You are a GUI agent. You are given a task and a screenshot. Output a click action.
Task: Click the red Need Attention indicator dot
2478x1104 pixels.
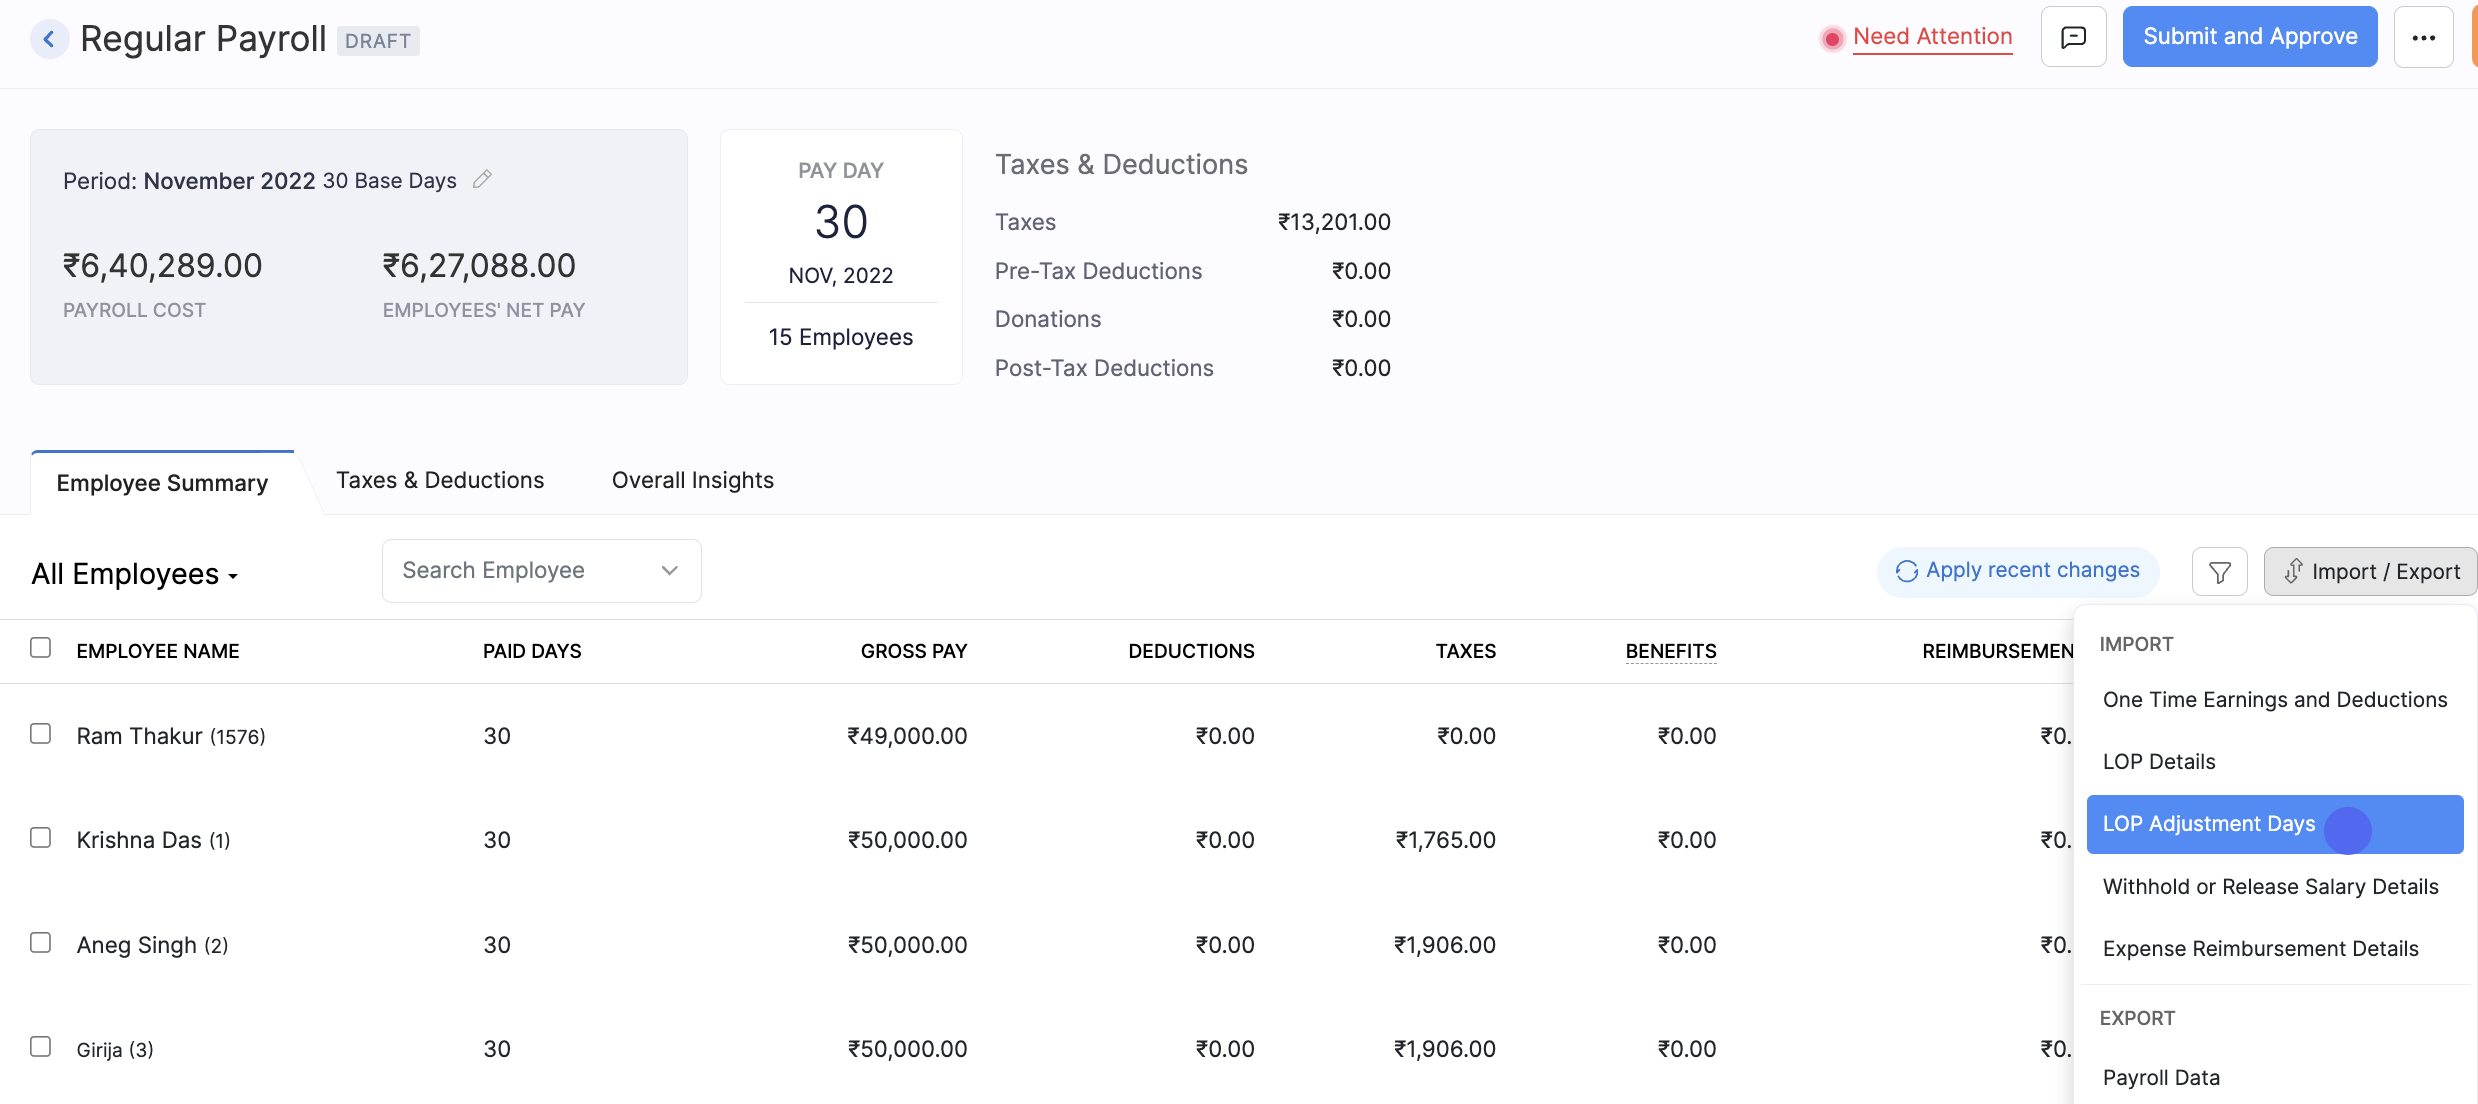[x=1832, y=38]
